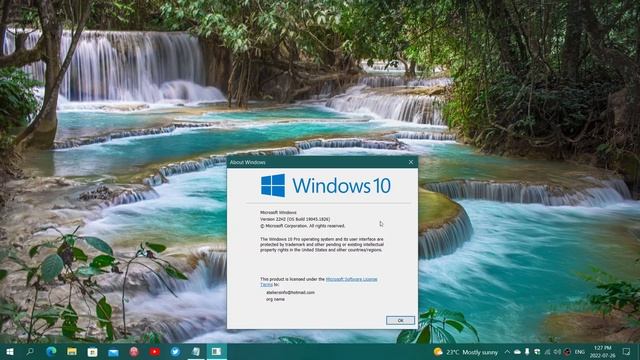The width and height of the screenshot is (640, 360).
Task: Open the clock showing 1:27 PM
Action: pyautogui.click(x=602, y=351)
